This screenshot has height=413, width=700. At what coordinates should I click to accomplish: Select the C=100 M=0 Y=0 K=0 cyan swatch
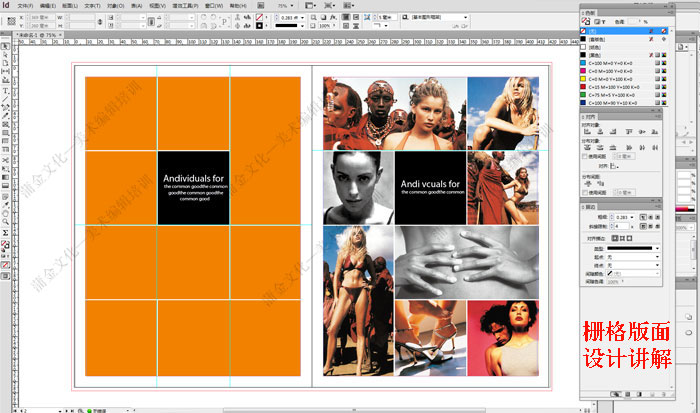coord(625,63)
